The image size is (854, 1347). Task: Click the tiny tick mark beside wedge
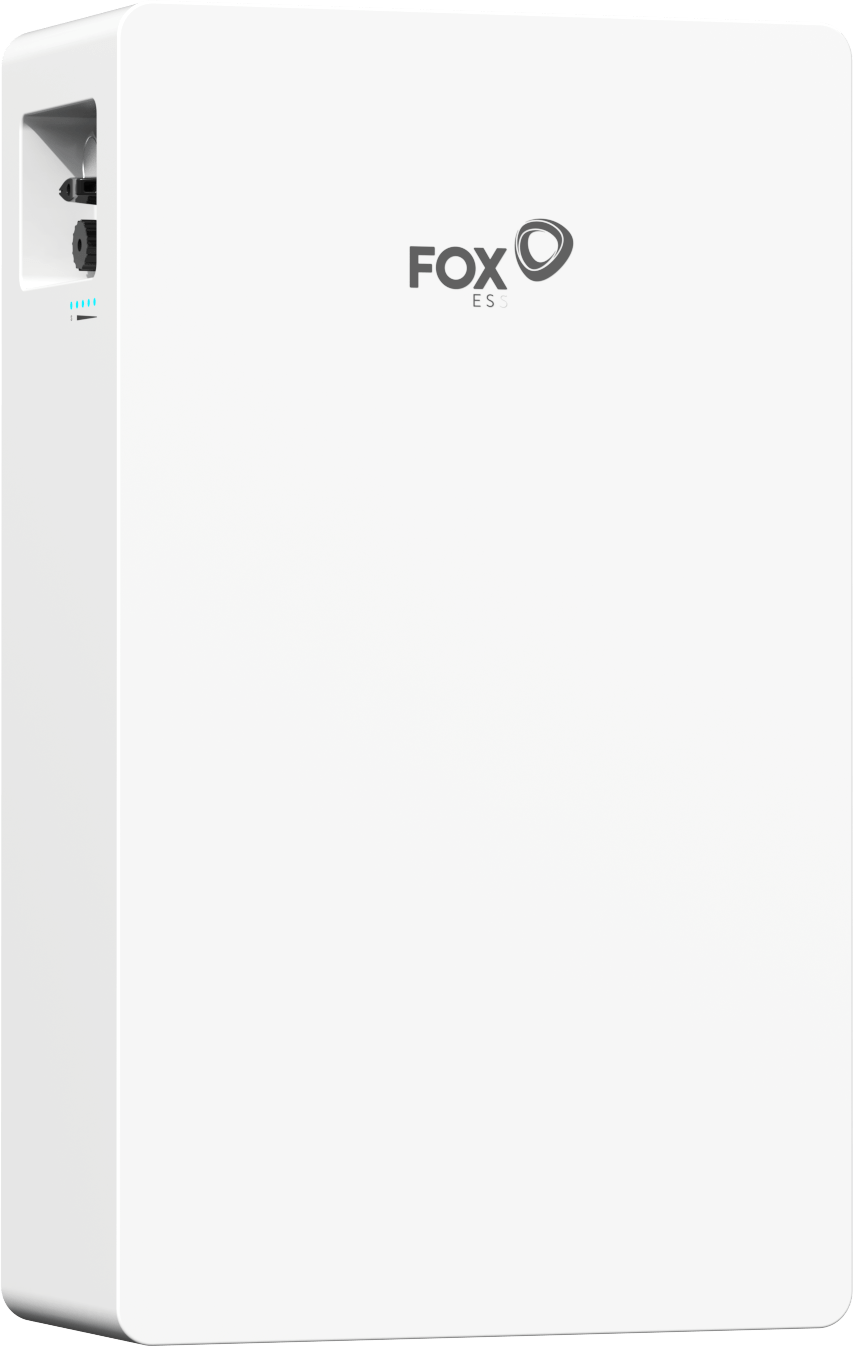tap(71, 318)
